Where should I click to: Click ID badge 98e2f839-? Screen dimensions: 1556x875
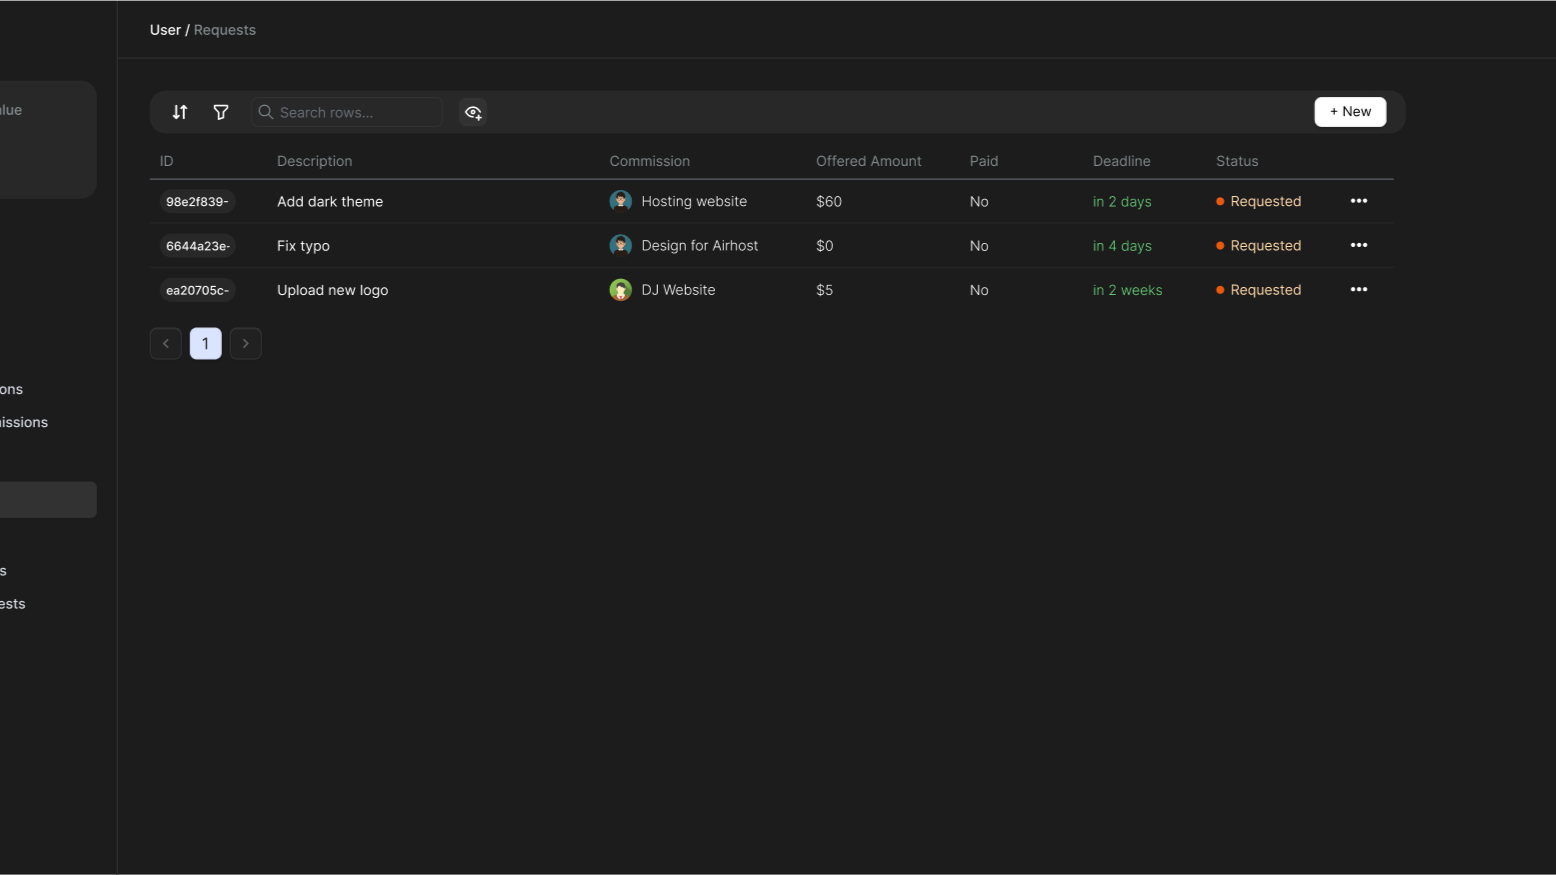197,201
